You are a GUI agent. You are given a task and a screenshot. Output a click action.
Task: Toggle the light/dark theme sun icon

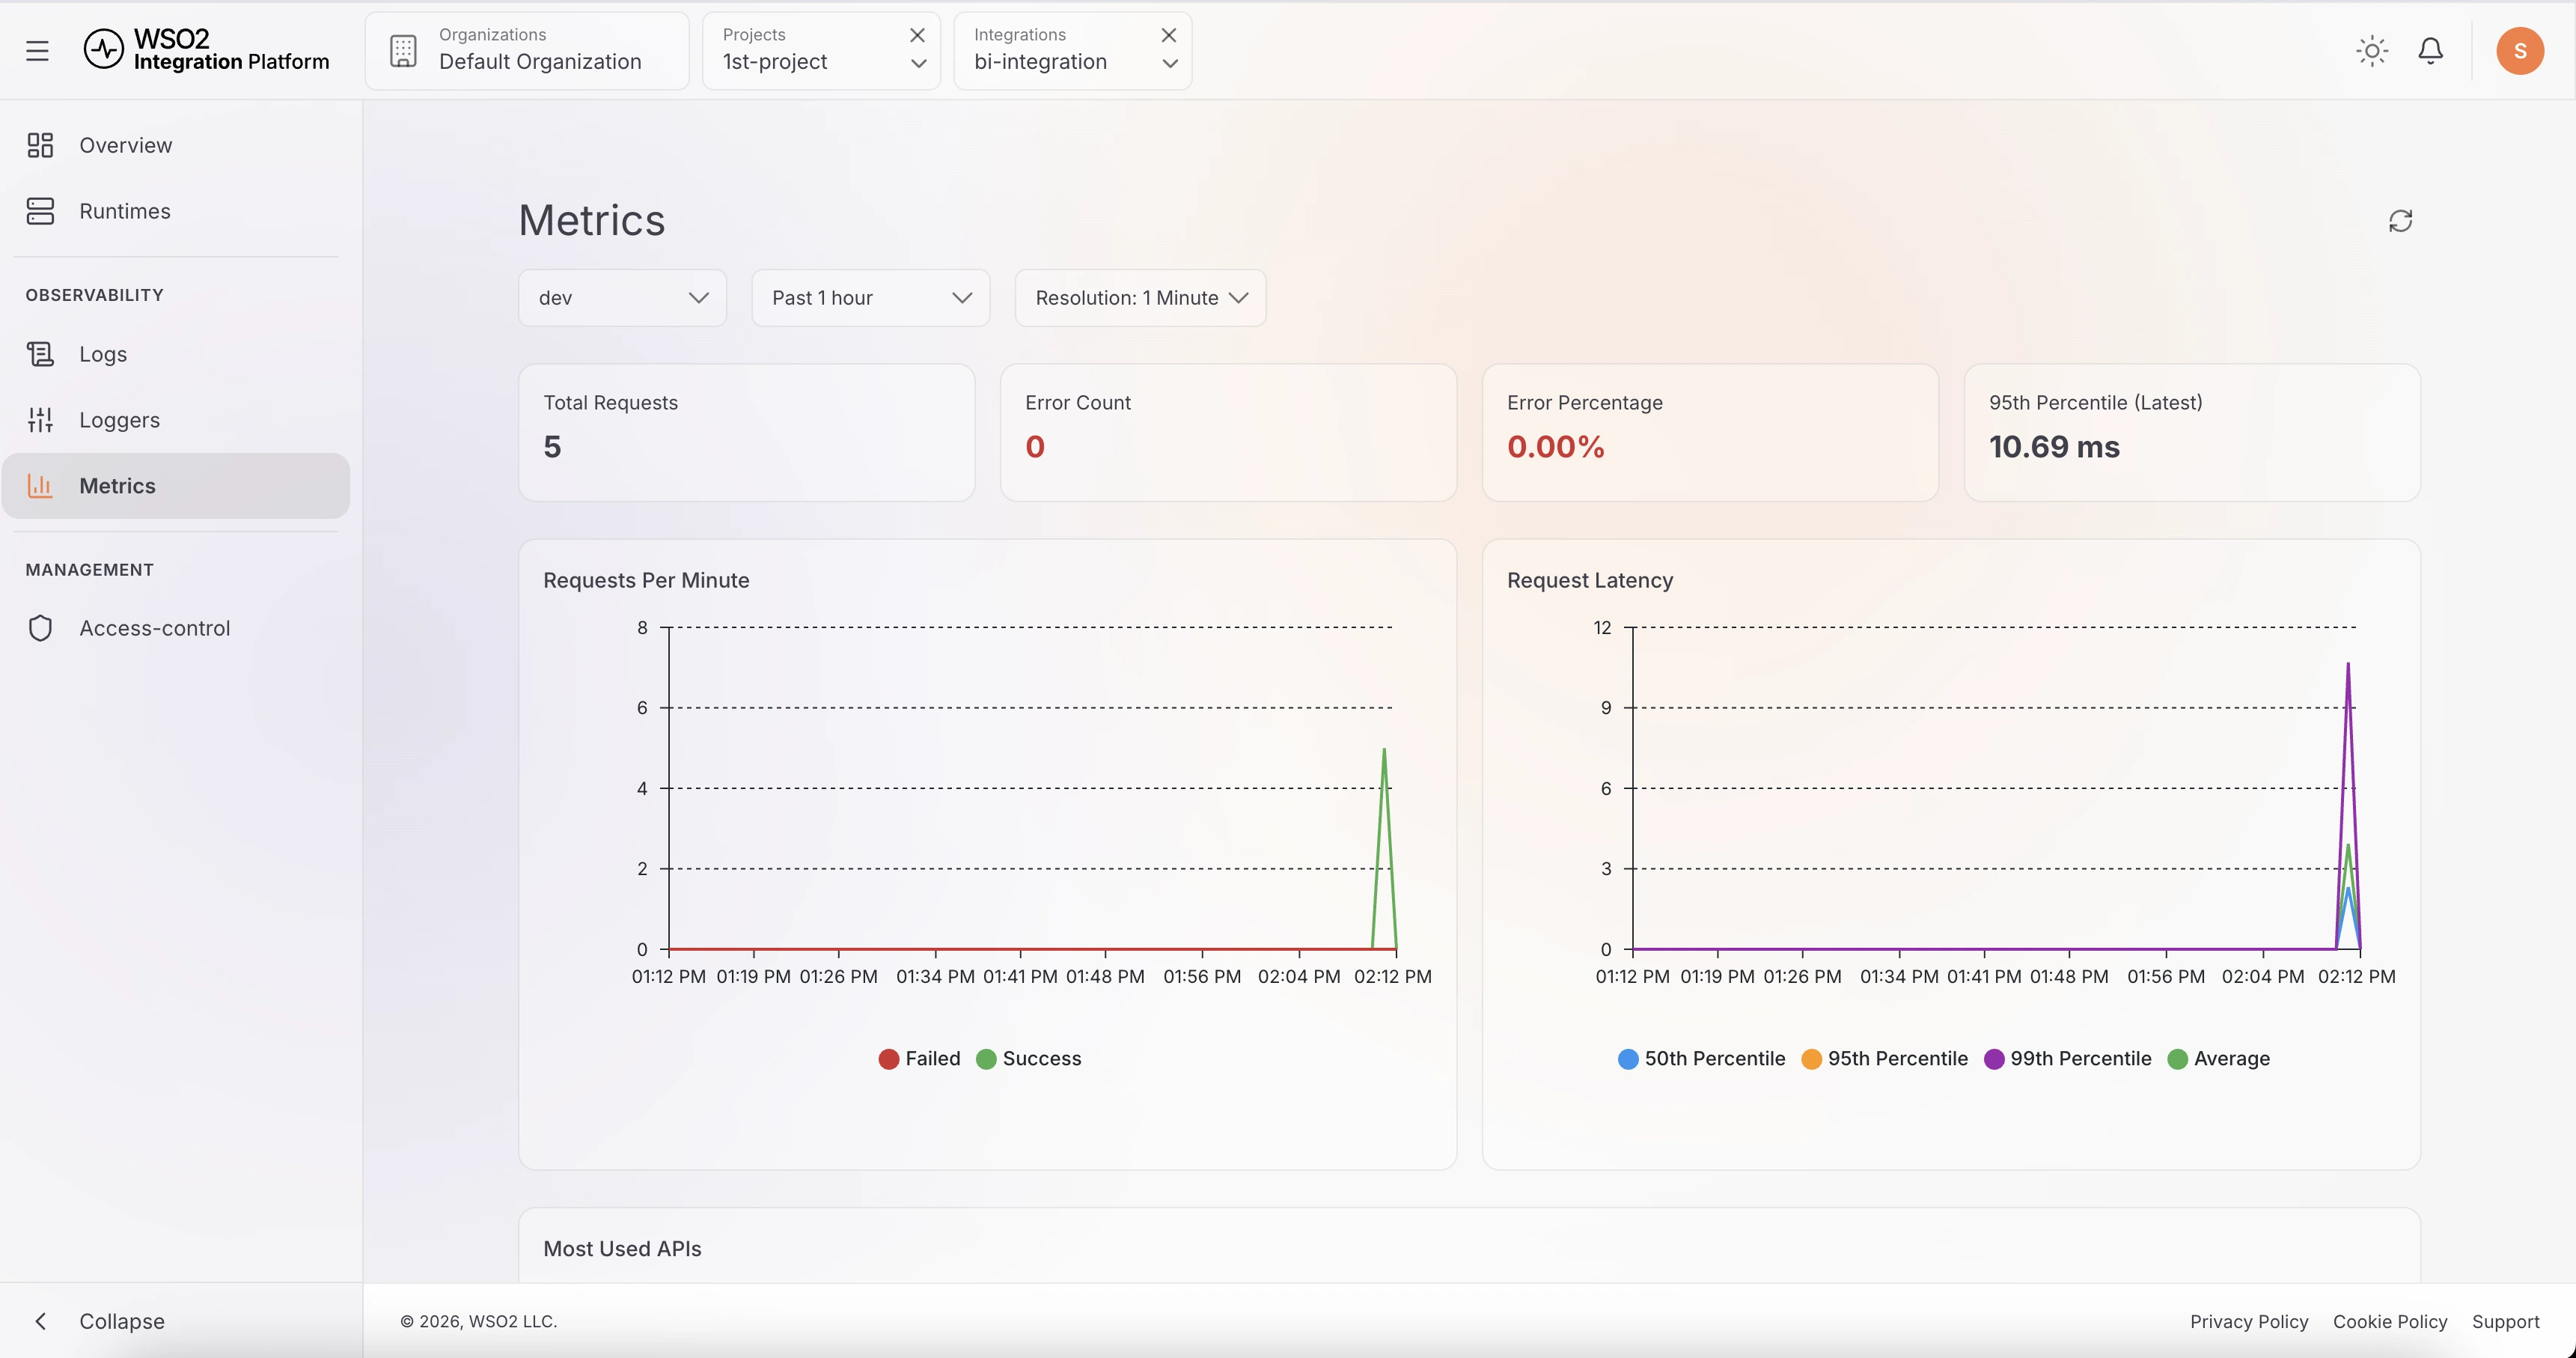point(2372,51)
